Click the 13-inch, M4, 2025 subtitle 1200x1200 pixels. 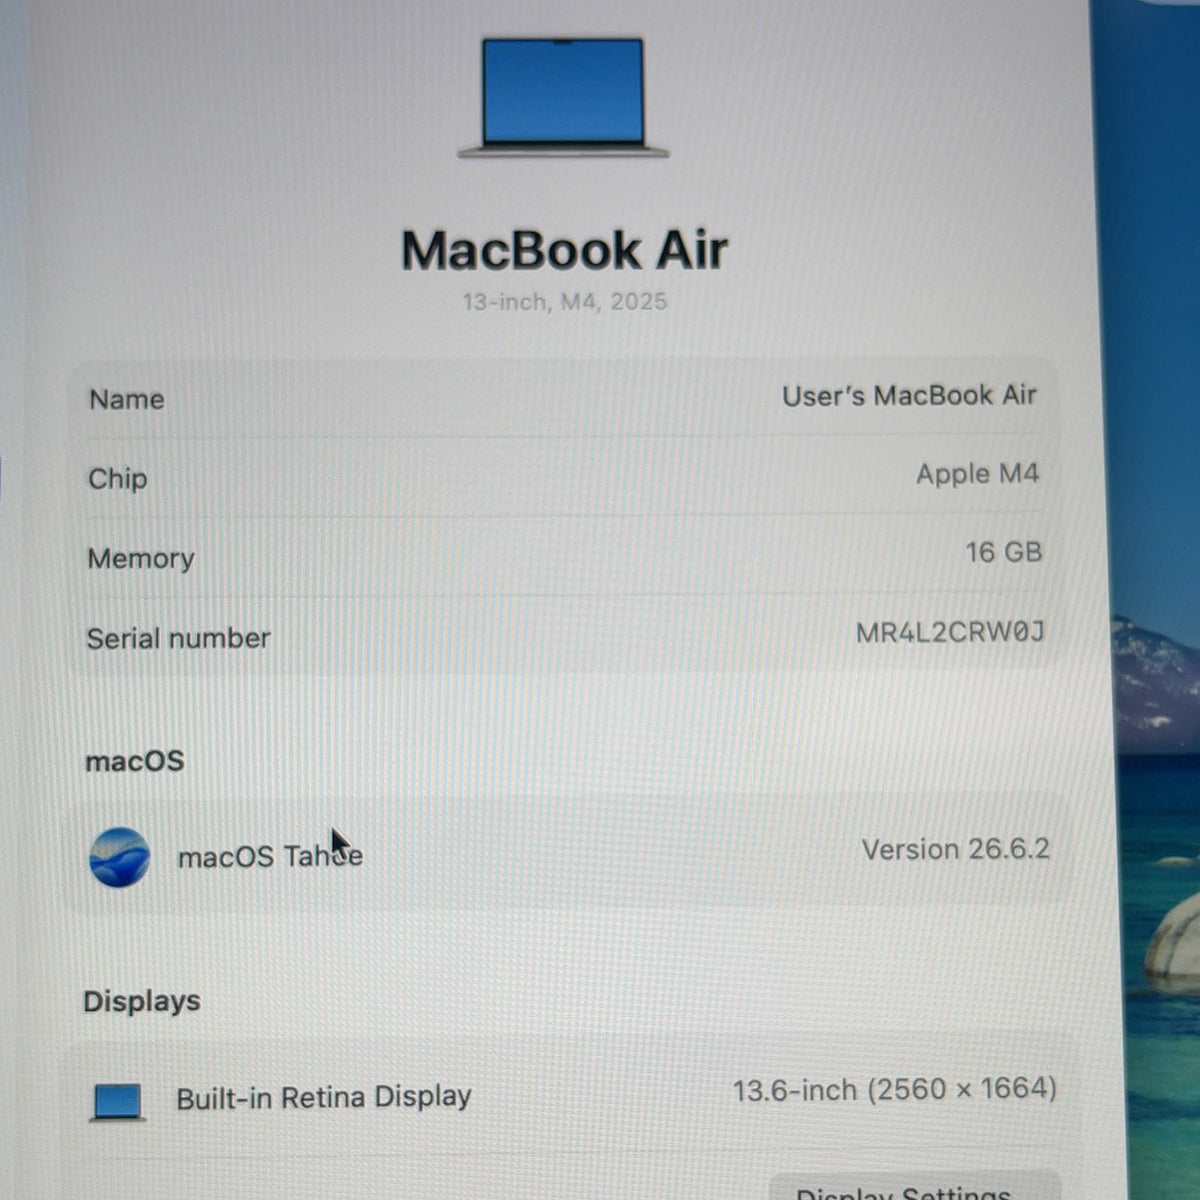coord(564,302)
